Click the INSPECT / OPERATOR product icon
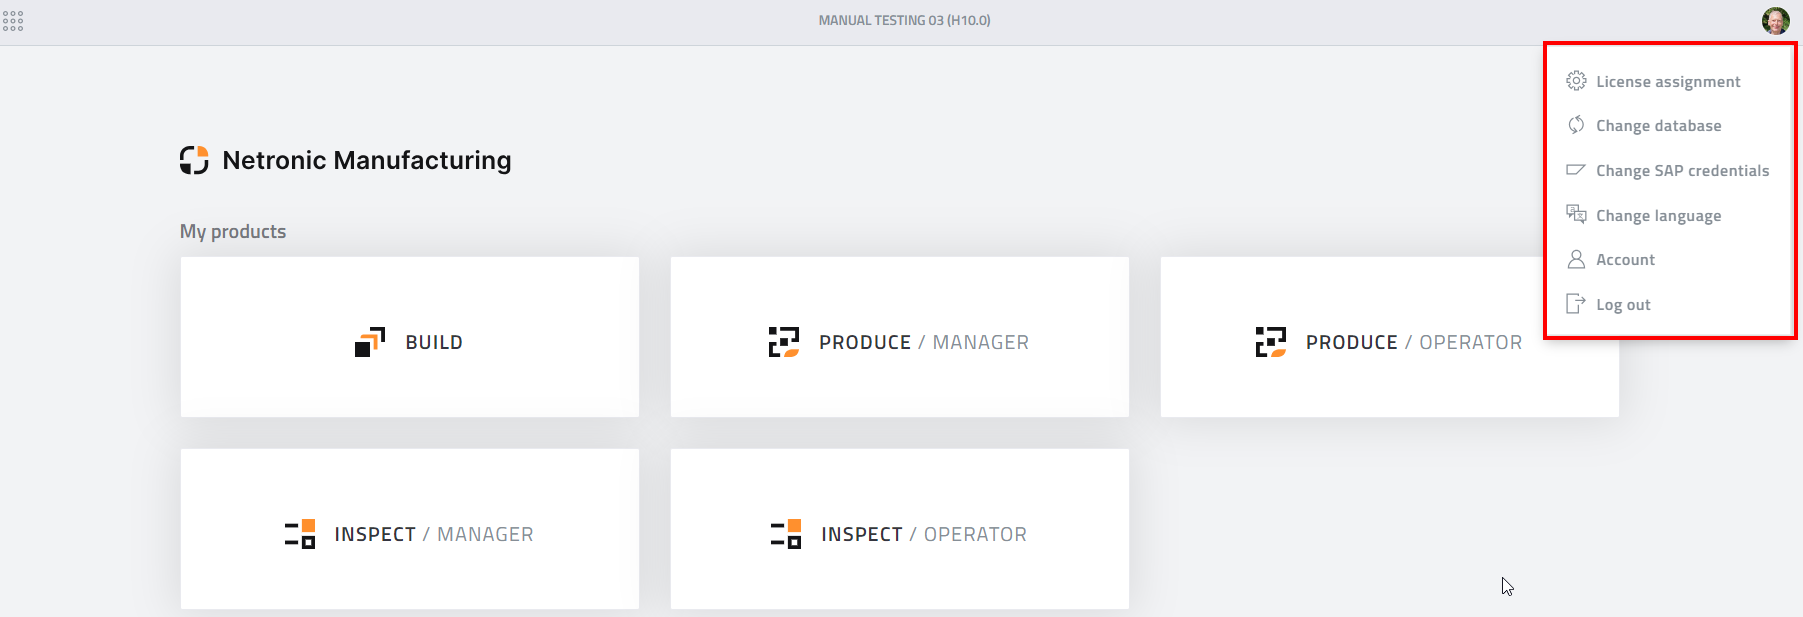Screen dimensions: 1803x617 pos(786,534)
